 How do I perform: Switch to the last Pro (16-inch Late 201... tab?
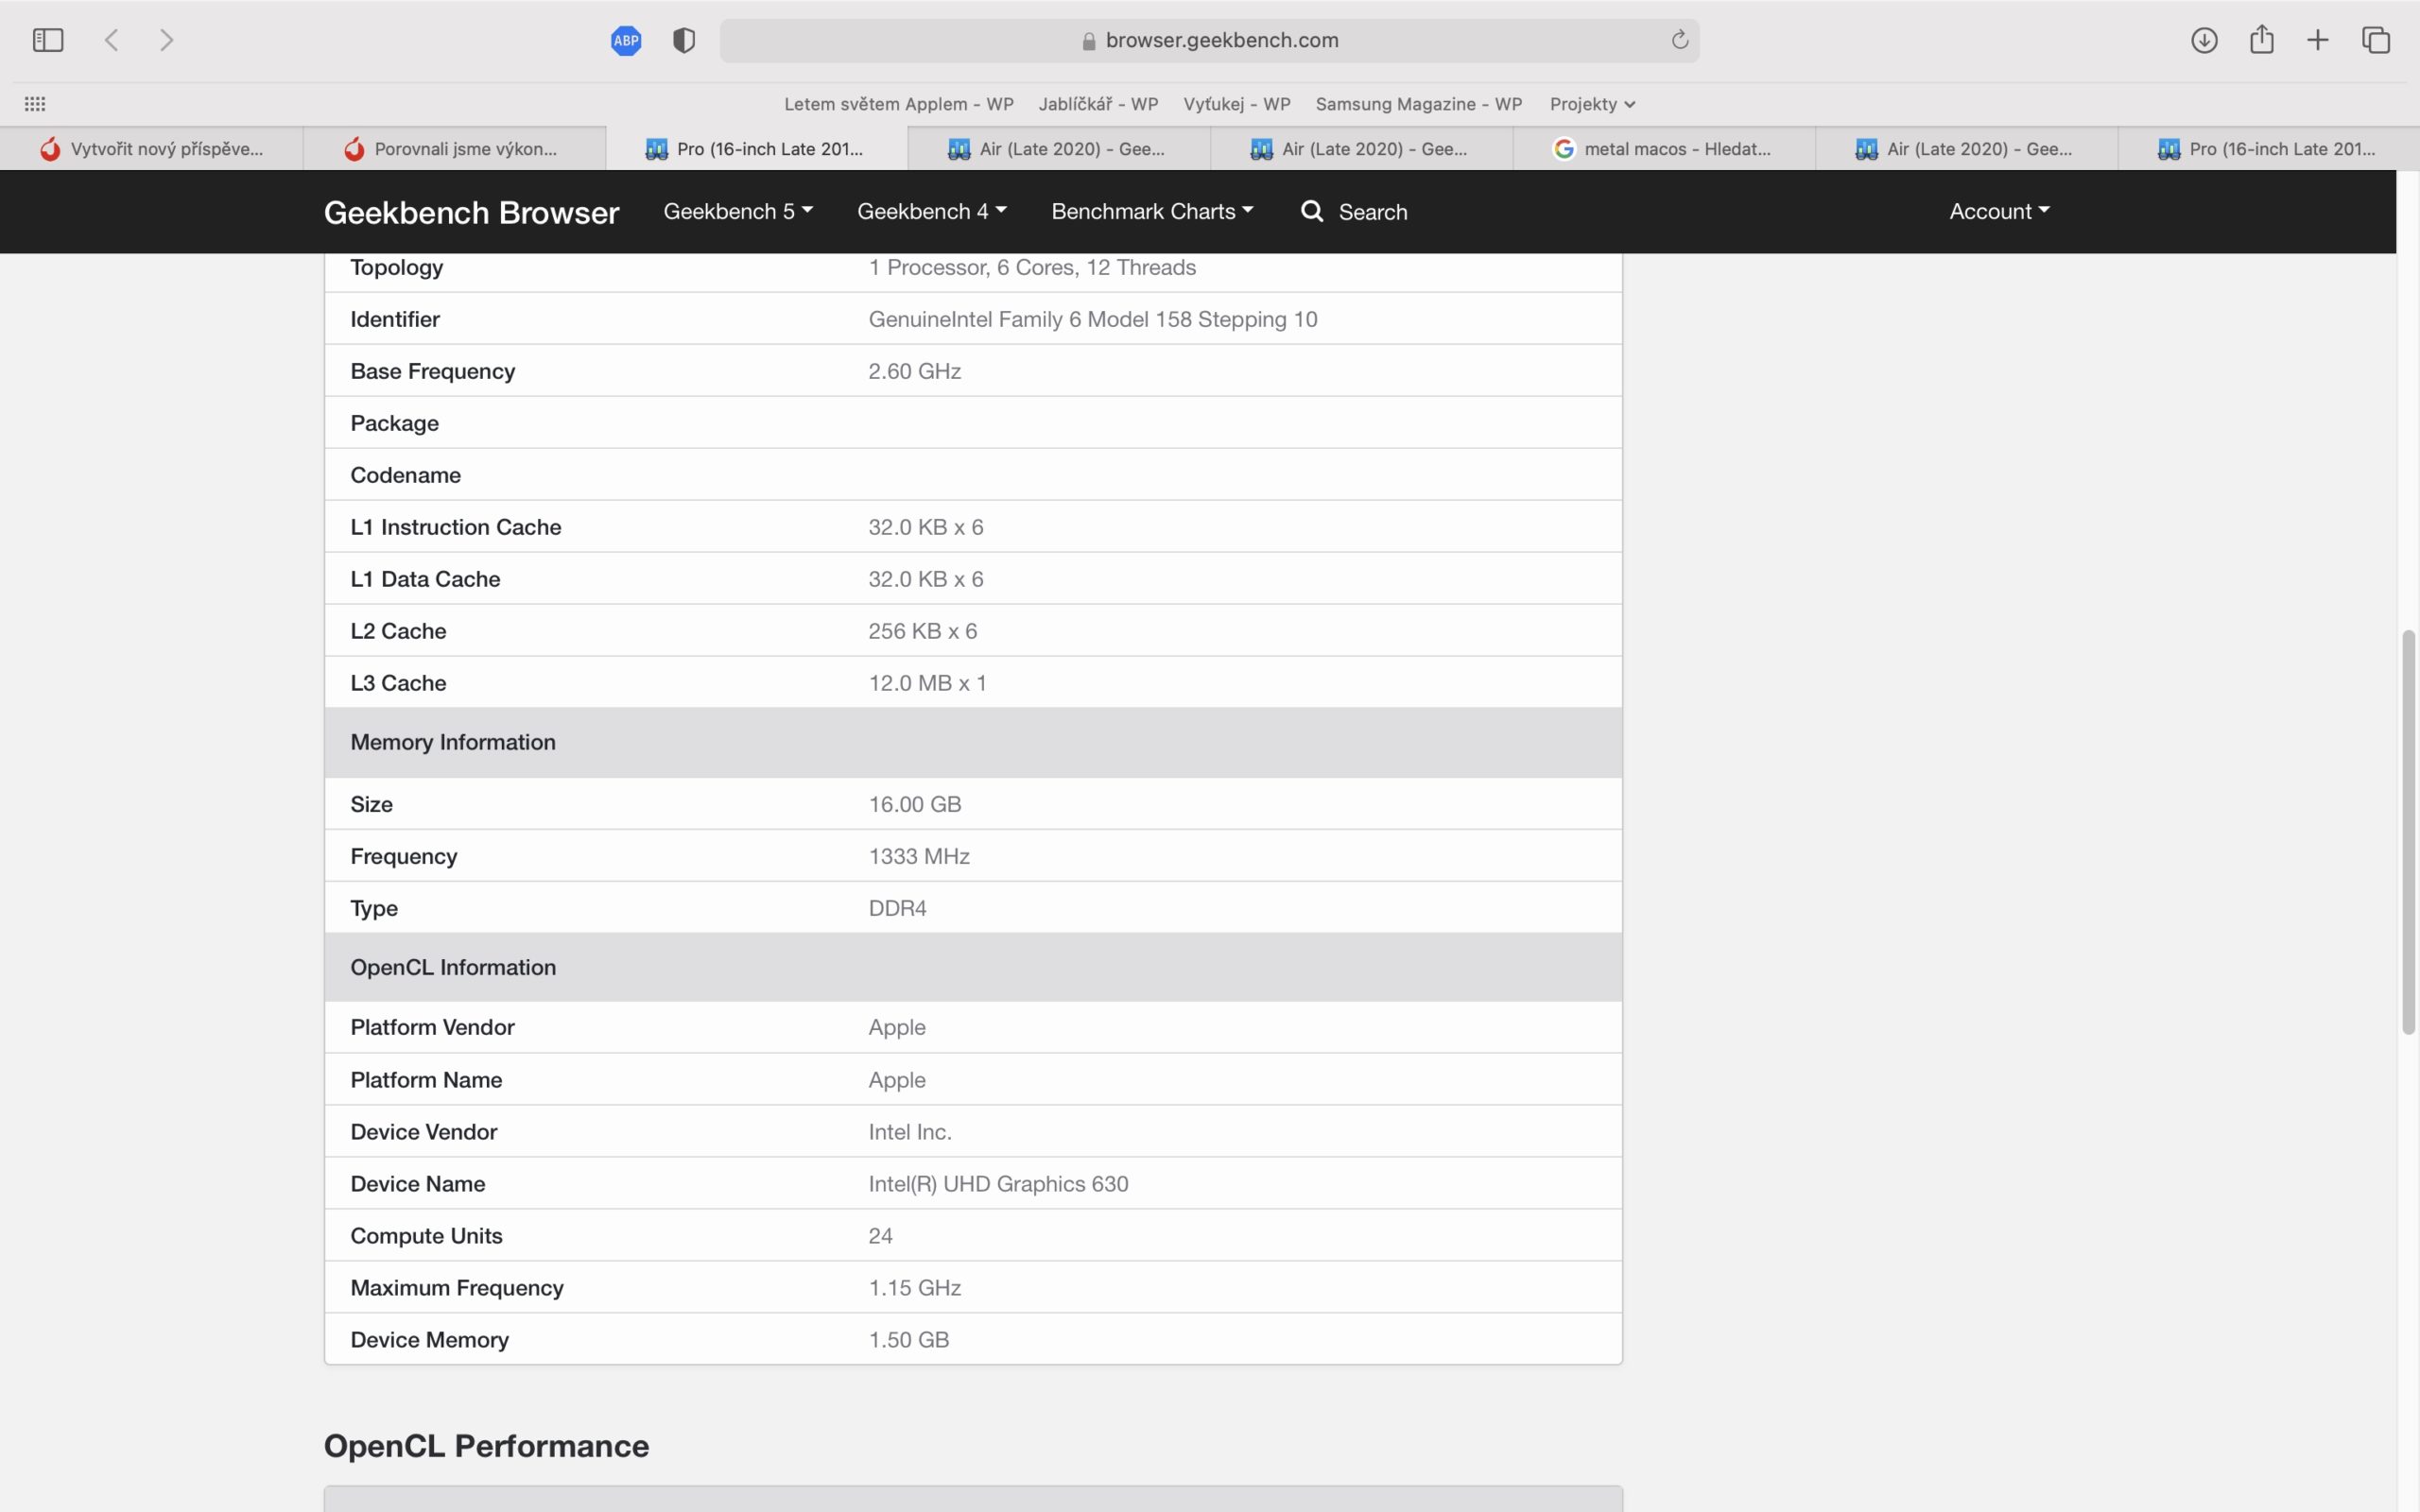click(2268, 149)
